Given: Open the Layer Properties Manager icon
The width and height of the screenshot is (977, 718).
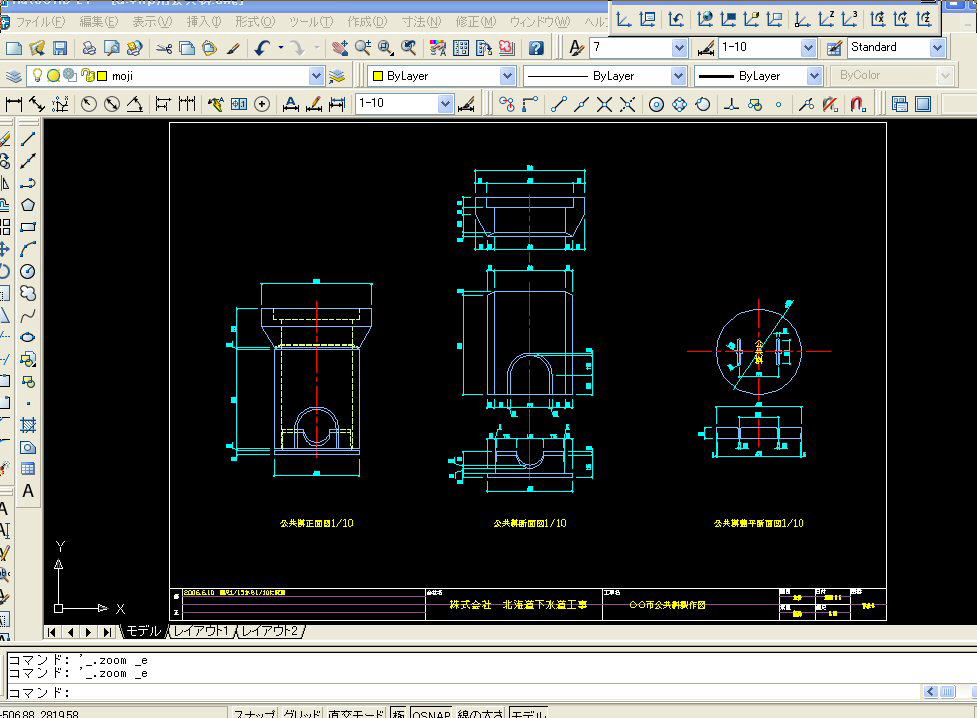Looking at the screenshot, I should click(14, 76).
